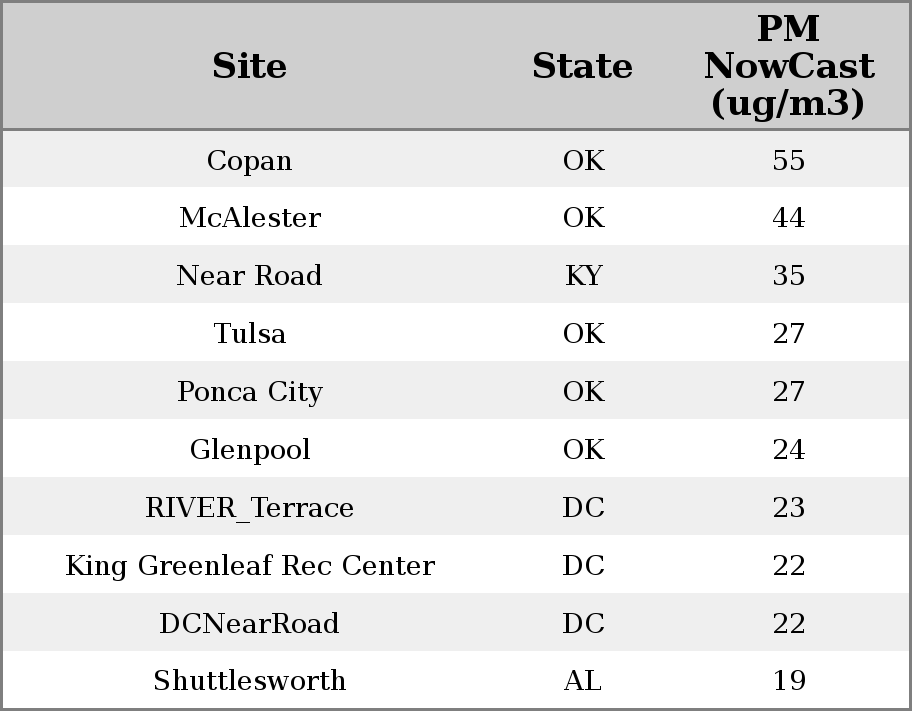Click the AL state cell
The width and height of the screenshot is (912, 711).
click(x=583, y=681)
